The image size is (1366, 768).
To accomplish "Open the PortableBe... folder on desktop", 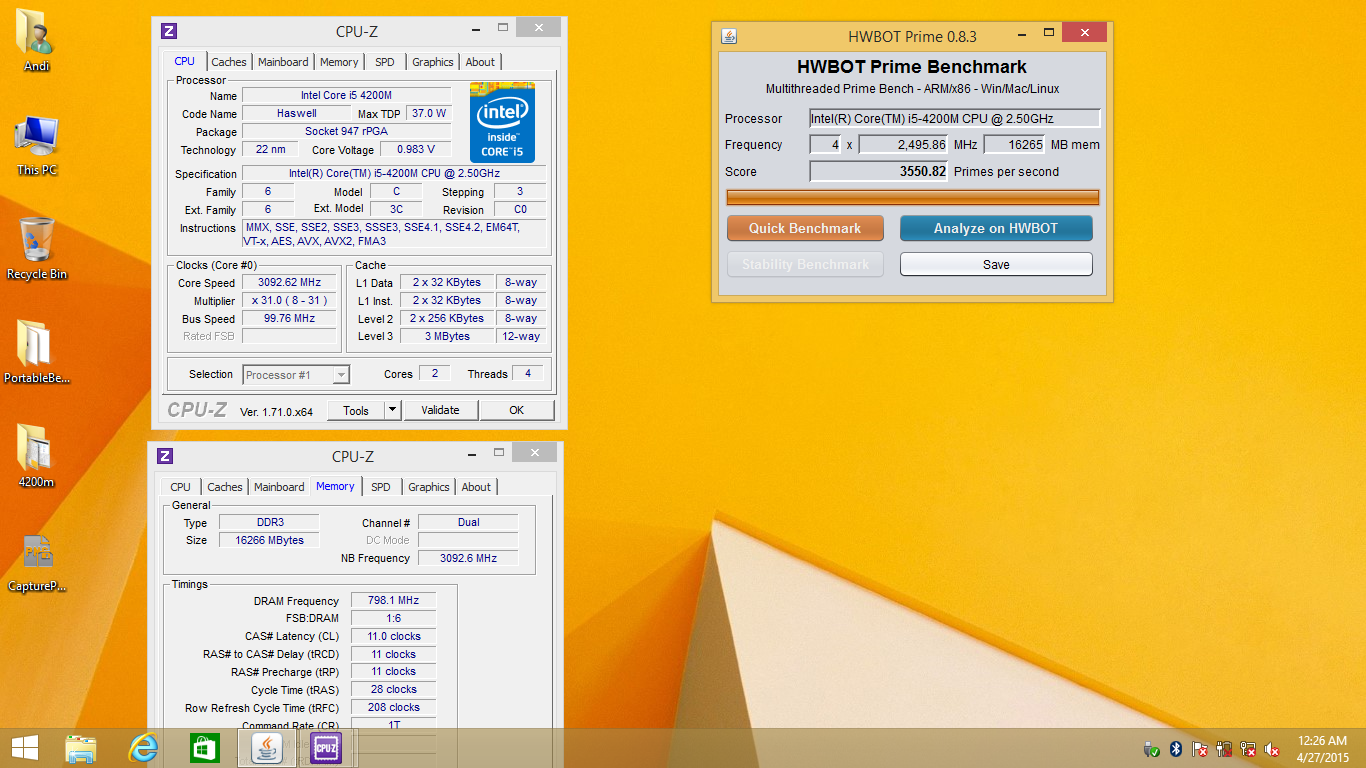I will pos(36,352).
